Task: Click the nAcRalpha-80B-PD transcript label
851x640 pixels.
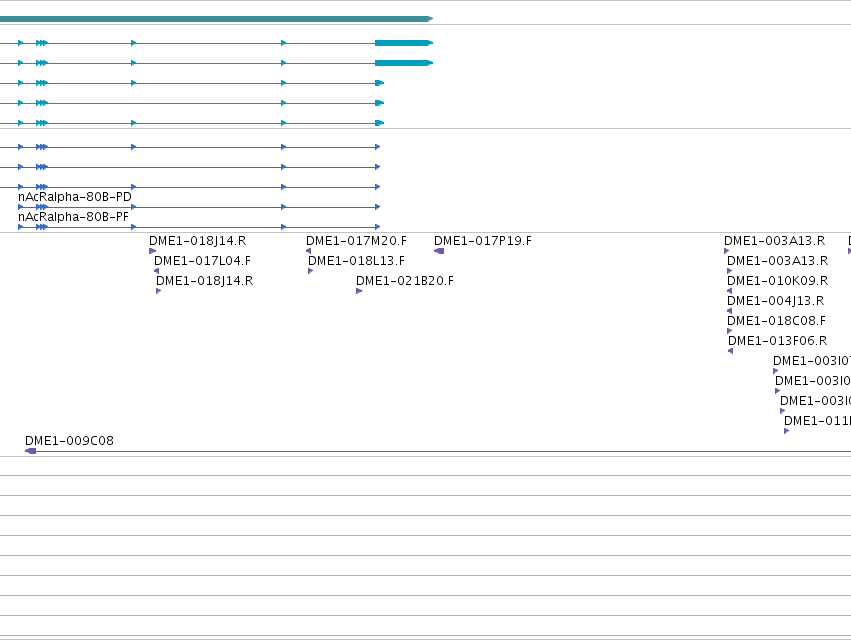Action: (x=75, y=197)
